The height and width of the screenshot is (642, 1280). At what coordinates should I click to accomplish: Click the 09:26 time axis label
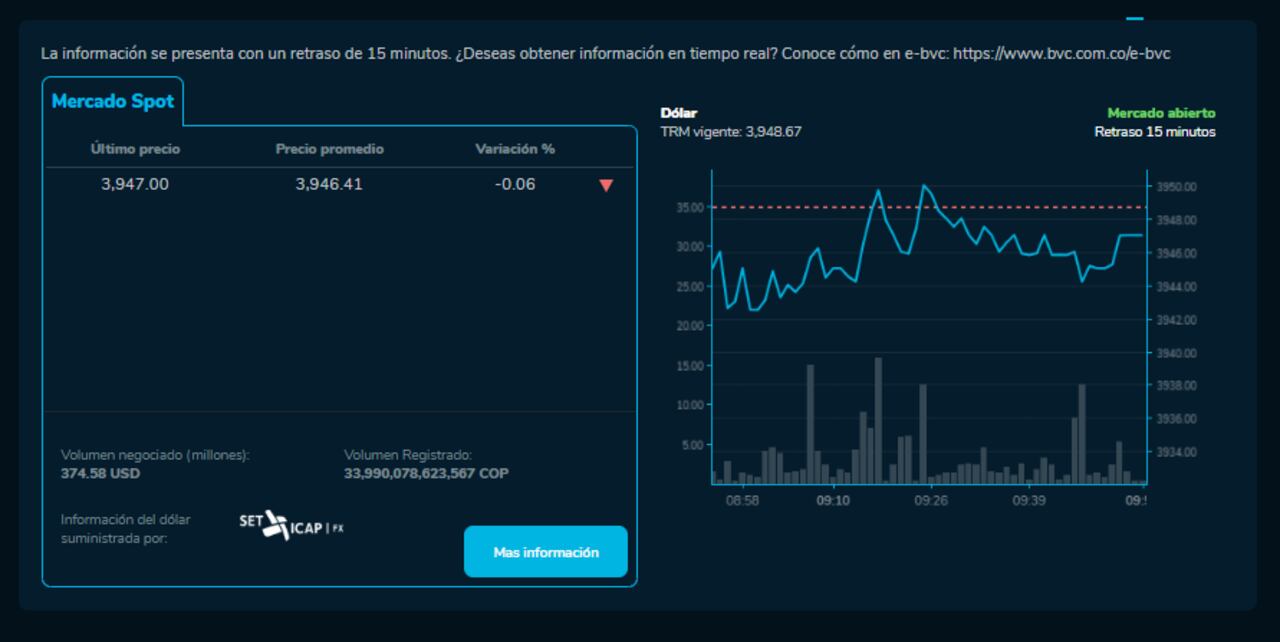click(x=930, y=500)
